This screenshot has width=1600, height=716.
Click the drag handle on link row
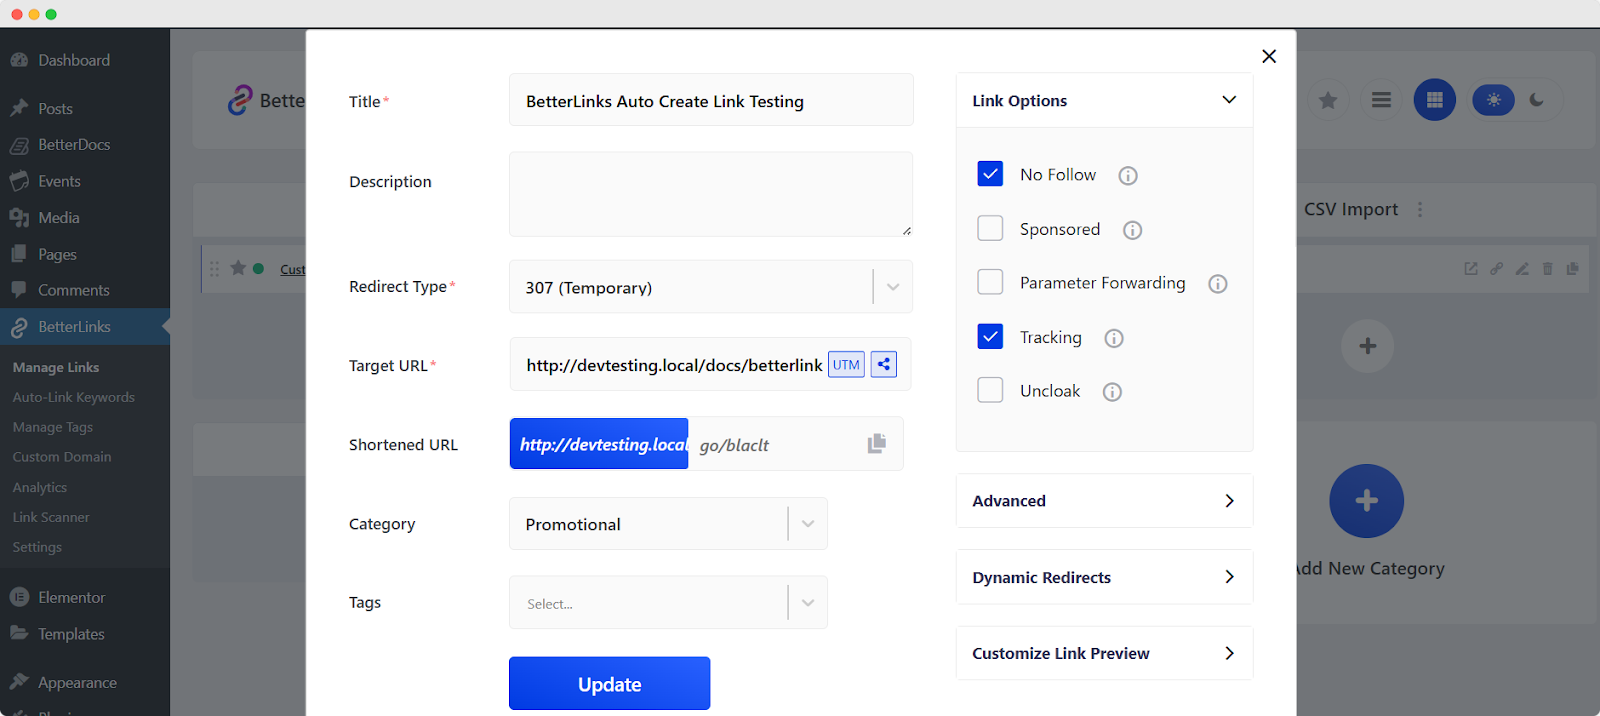coord(214,268)
